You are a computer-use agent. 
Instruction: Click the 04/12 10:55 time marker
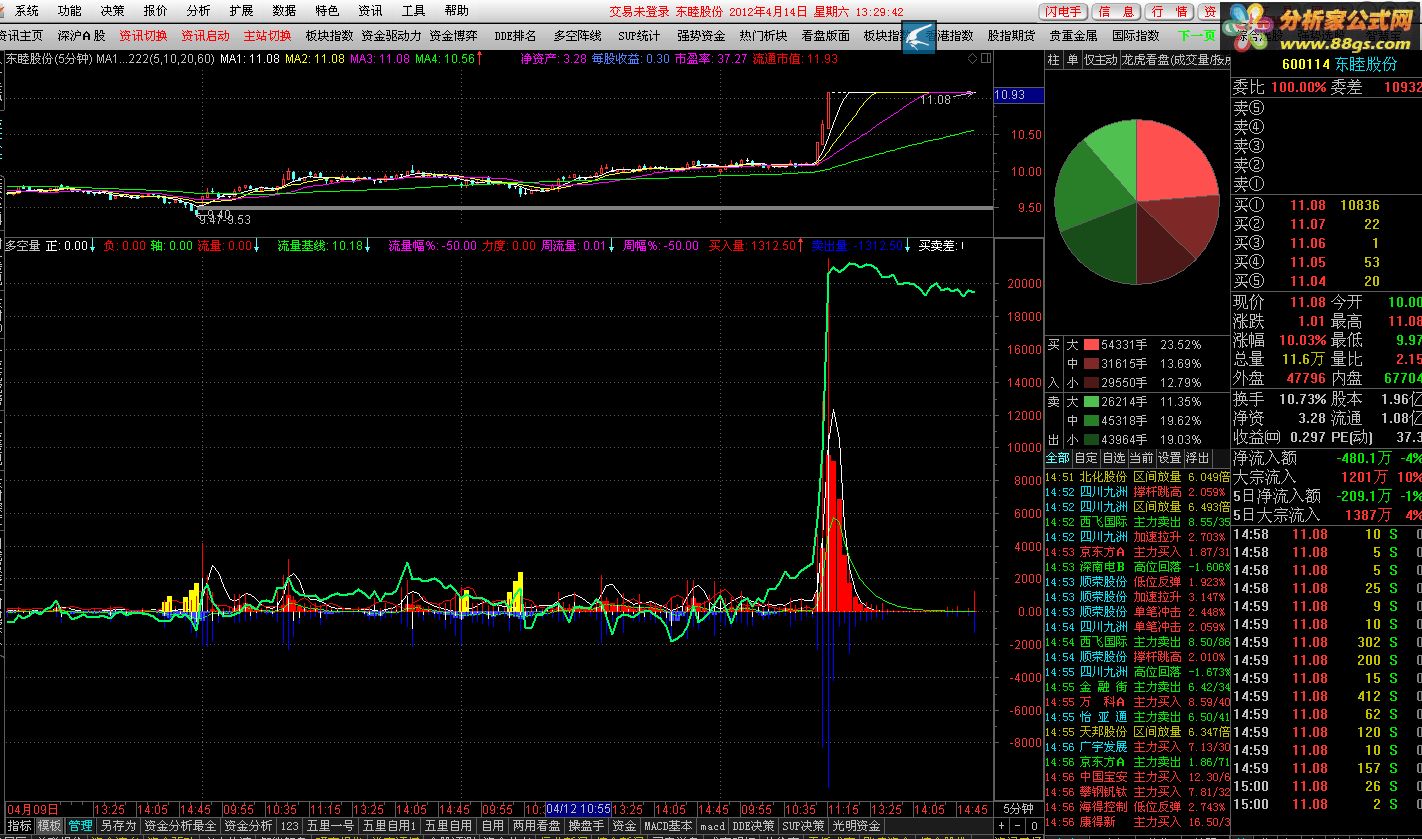coord(580,808)
